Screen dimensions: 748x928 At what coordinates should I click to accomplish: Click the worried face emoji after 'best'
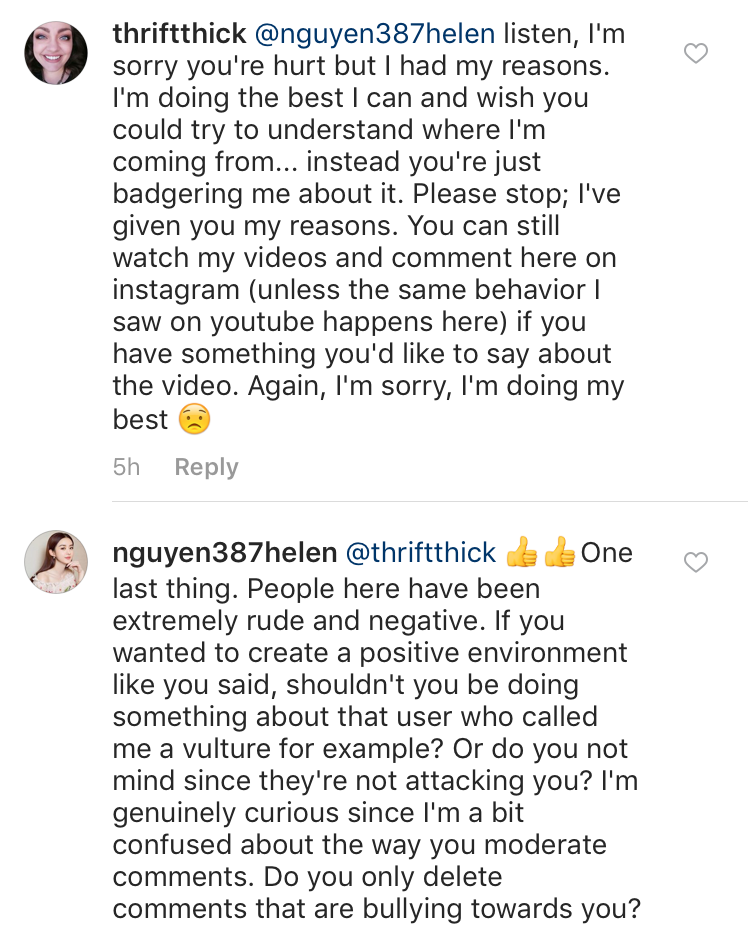pos(195,419)
